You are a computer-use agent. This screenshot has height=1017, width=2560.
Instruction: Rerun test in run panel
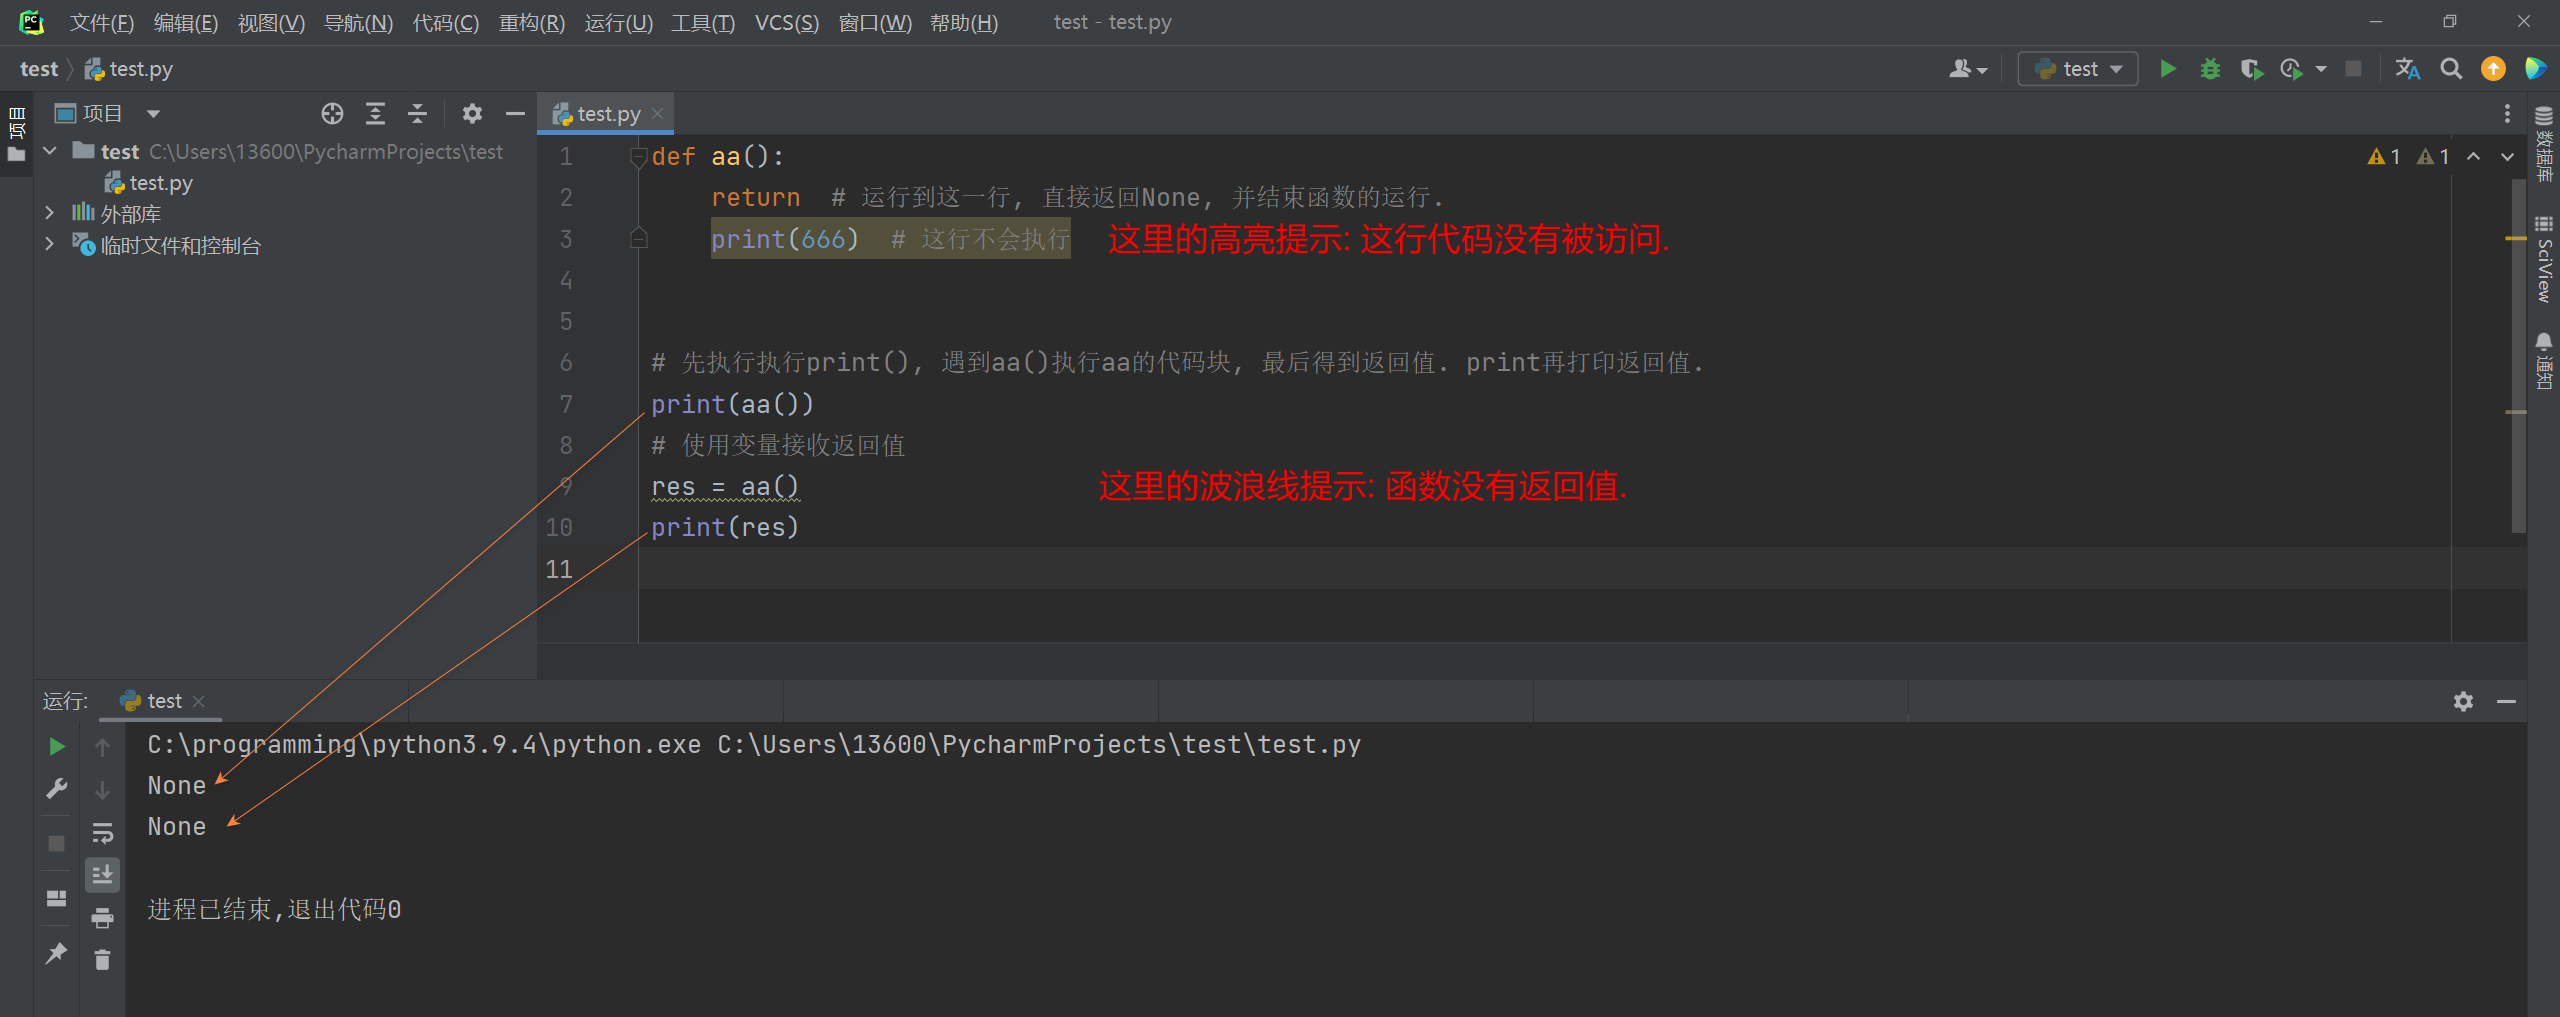click(57, 746)
